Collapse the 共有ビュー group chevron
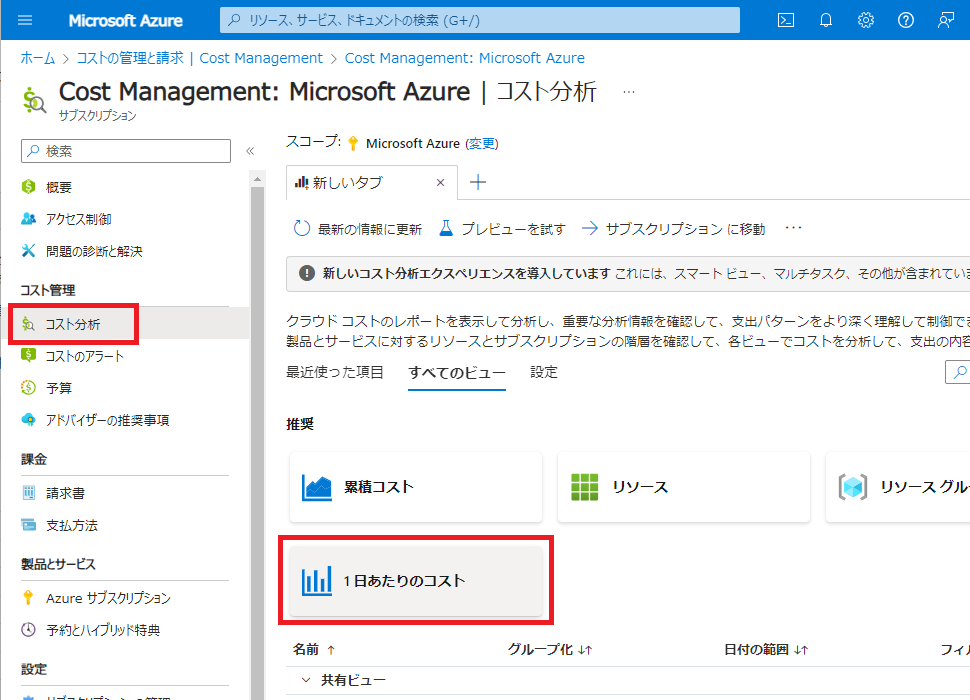 click(x=306, y=680)
